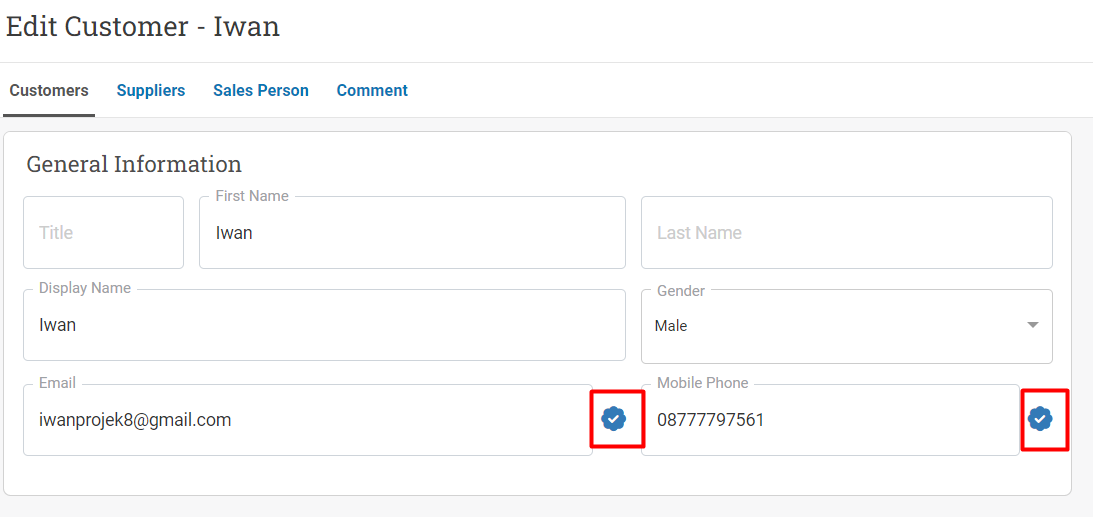Open the Gender dropdown arrow
Image resolution: width=1093 pixels, height=517 pixels.
1033,325
